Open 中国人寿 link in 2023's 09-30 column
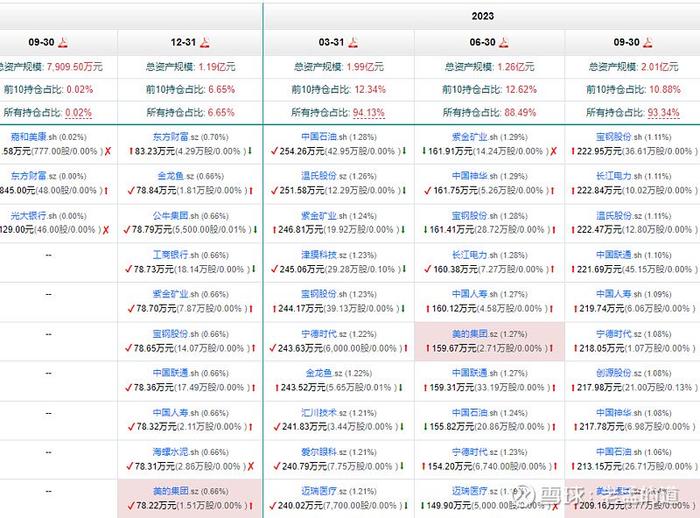Image resolution: width=700 pixels, height=518 pixels. click(614, 294)
